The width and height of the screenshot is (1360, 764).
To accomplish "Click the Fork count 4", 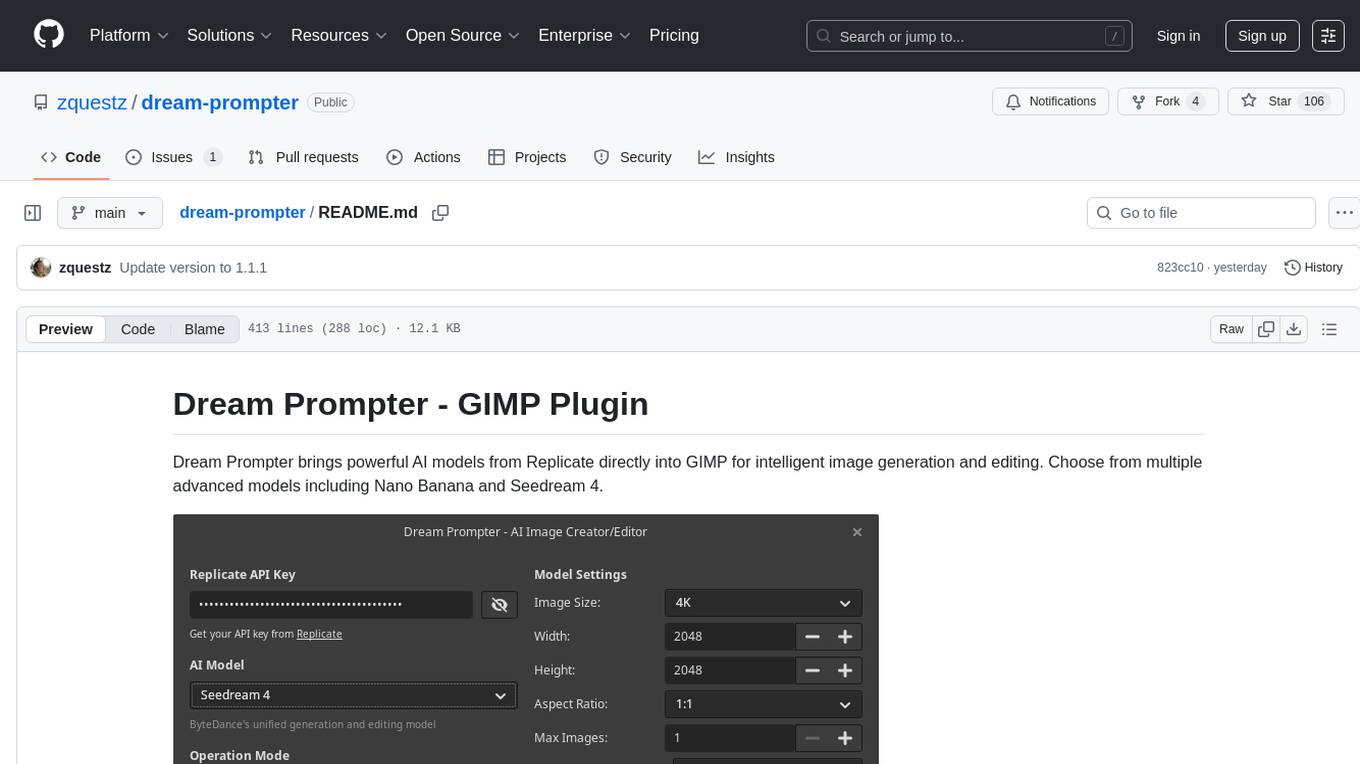I will coord(1195,102).
